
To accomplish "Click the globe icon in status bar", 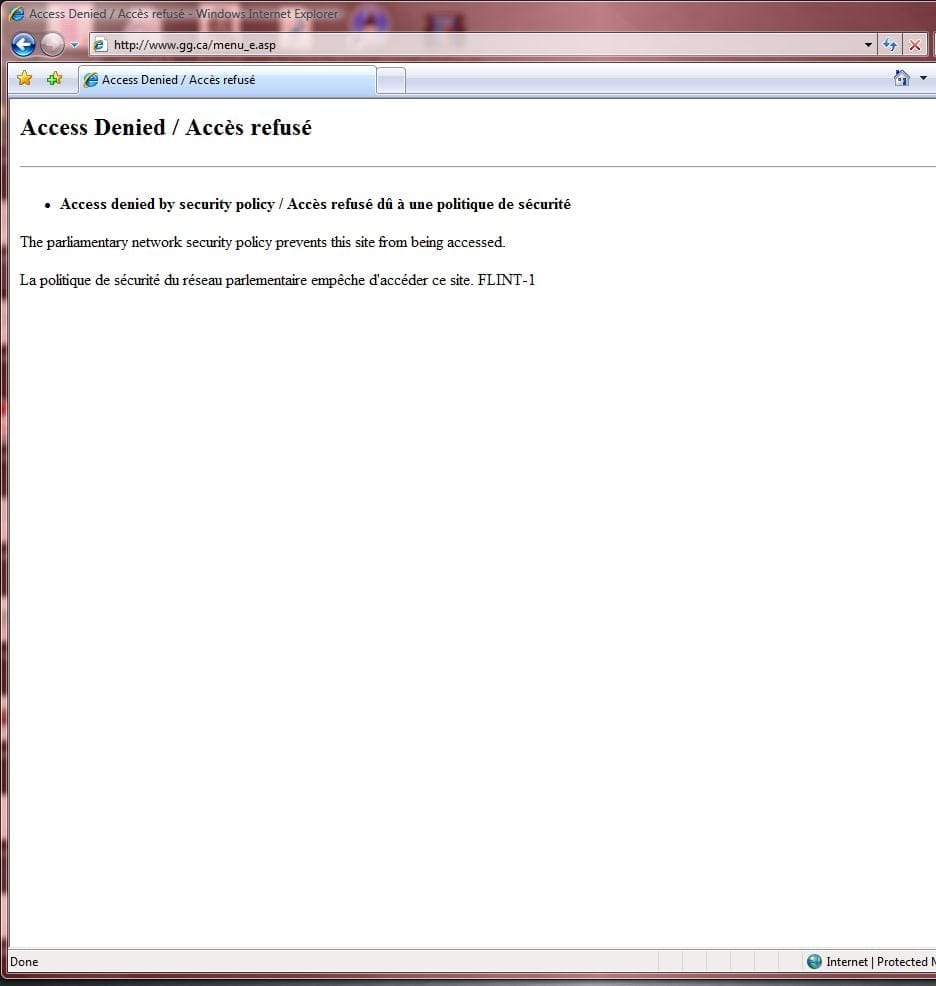I will [814, 961].
